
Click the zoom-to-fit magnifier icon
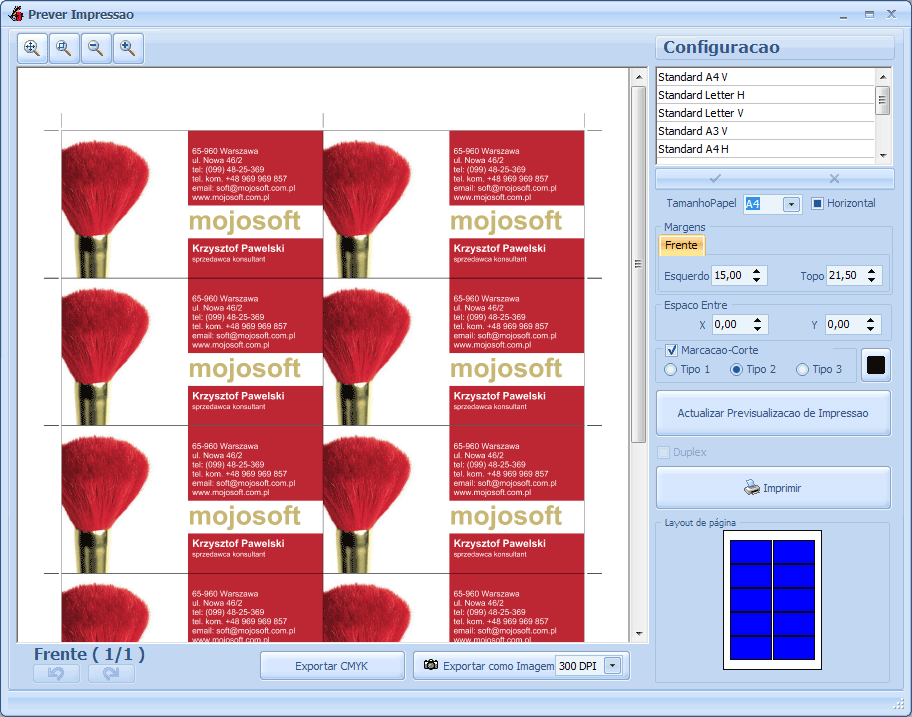(x=32, y=48)
